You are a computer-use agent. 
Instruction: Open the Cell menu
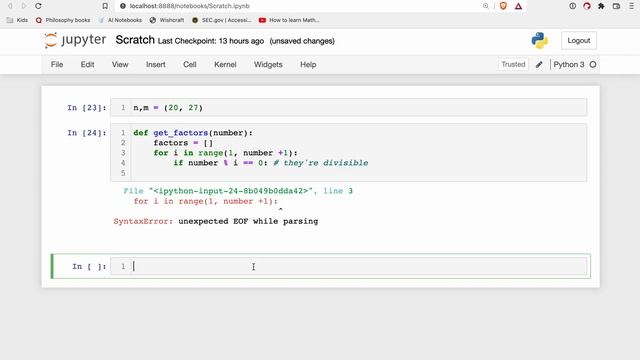[x=190, y=64]
